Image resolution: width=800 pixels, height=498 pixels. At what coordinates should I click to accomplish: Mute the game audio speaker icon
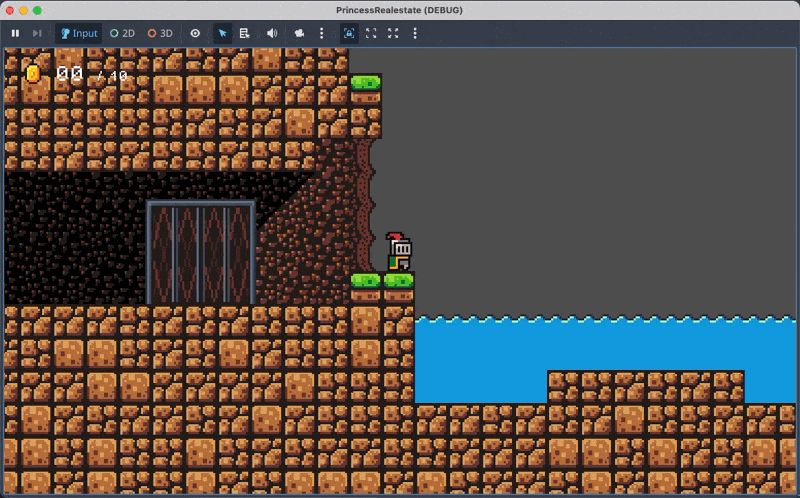click(271, 33)
